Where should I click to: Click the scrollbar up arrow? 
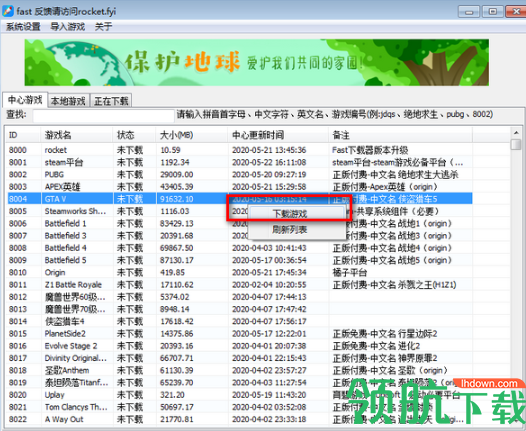pos(516,132)
